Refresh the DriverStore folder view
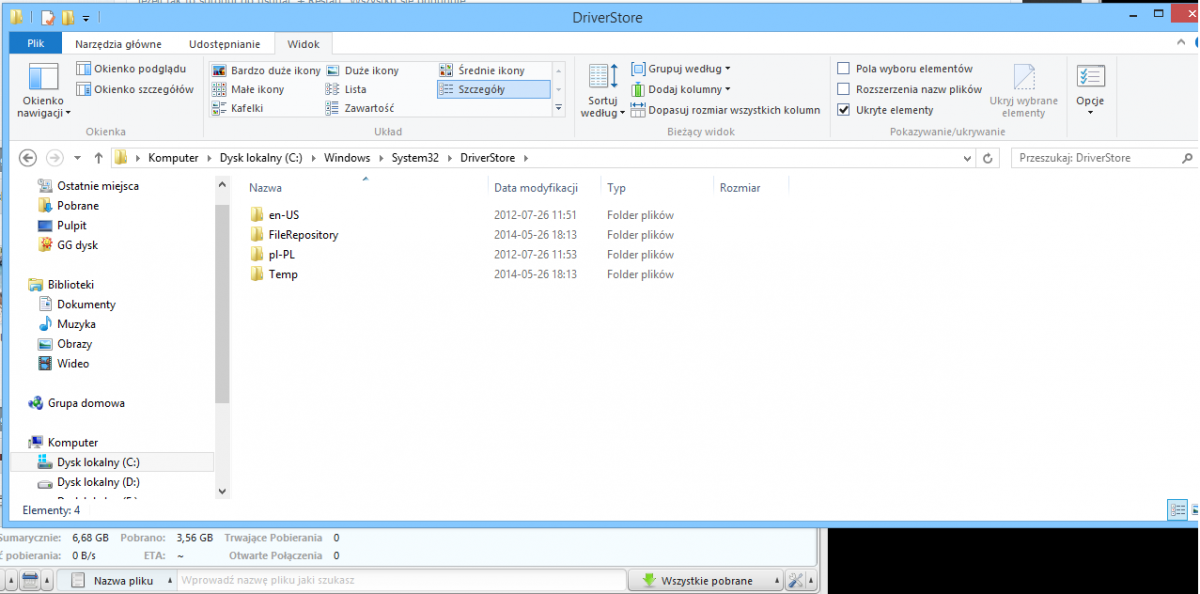 (x=988, y=158)
